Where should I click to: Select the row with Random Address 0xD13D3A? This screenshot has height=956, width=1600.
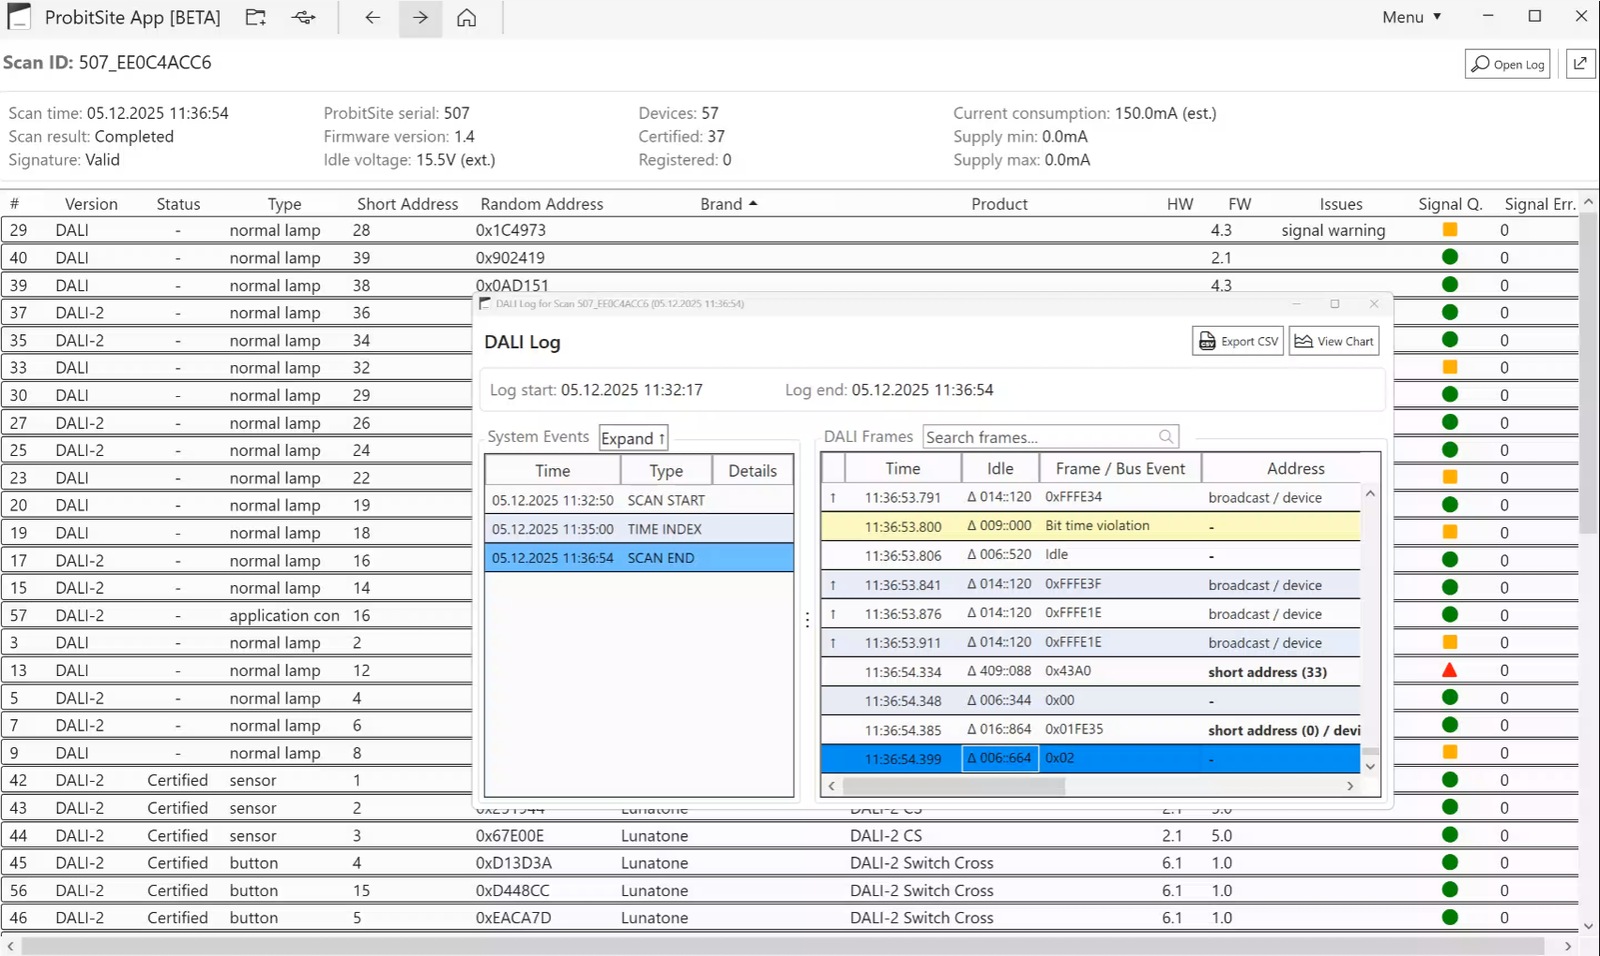pos(790,863)
